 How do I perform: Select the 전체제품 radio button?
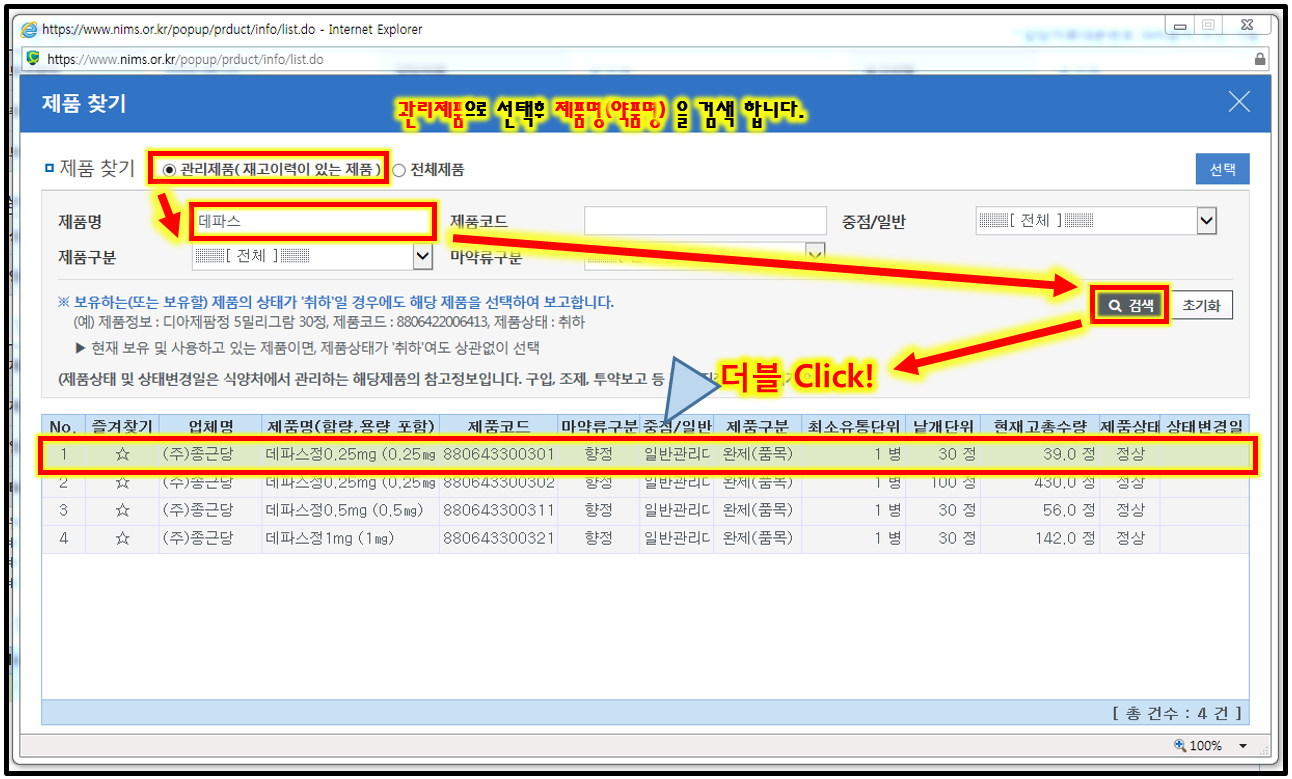click(399, 170)
